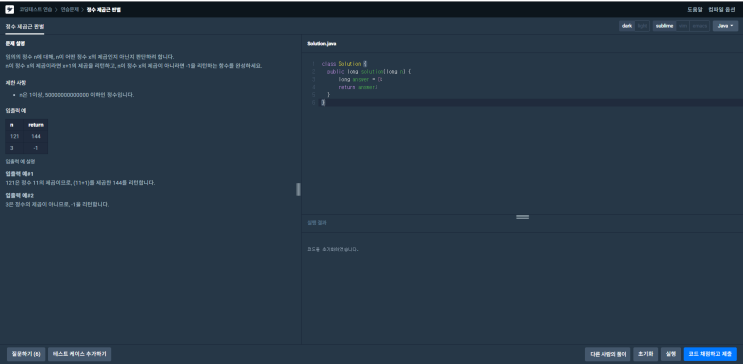Click 질문하기 button
Screen dimensions: 743x364
26,354
